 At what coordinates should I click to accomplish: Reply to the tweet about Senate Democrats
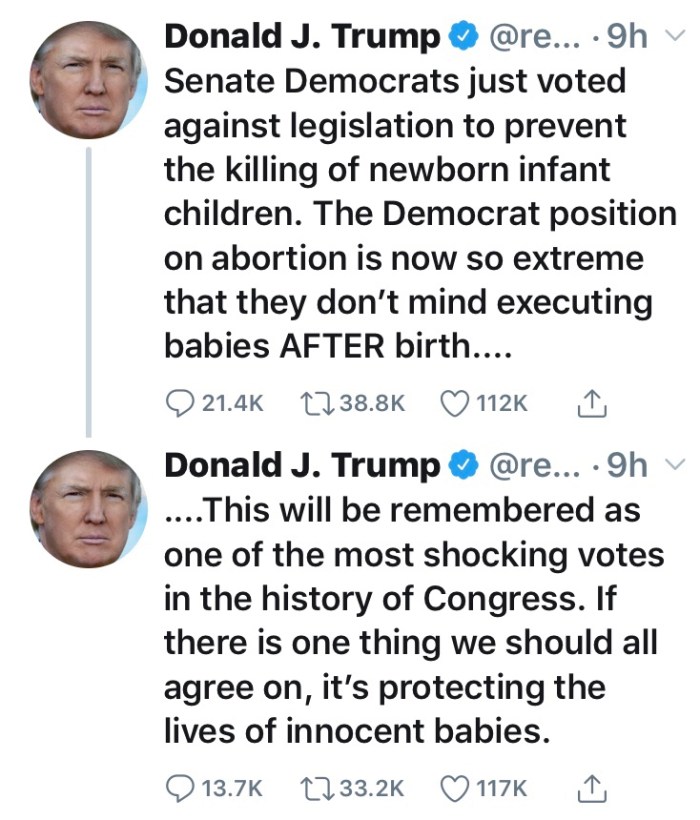point(179,403)
